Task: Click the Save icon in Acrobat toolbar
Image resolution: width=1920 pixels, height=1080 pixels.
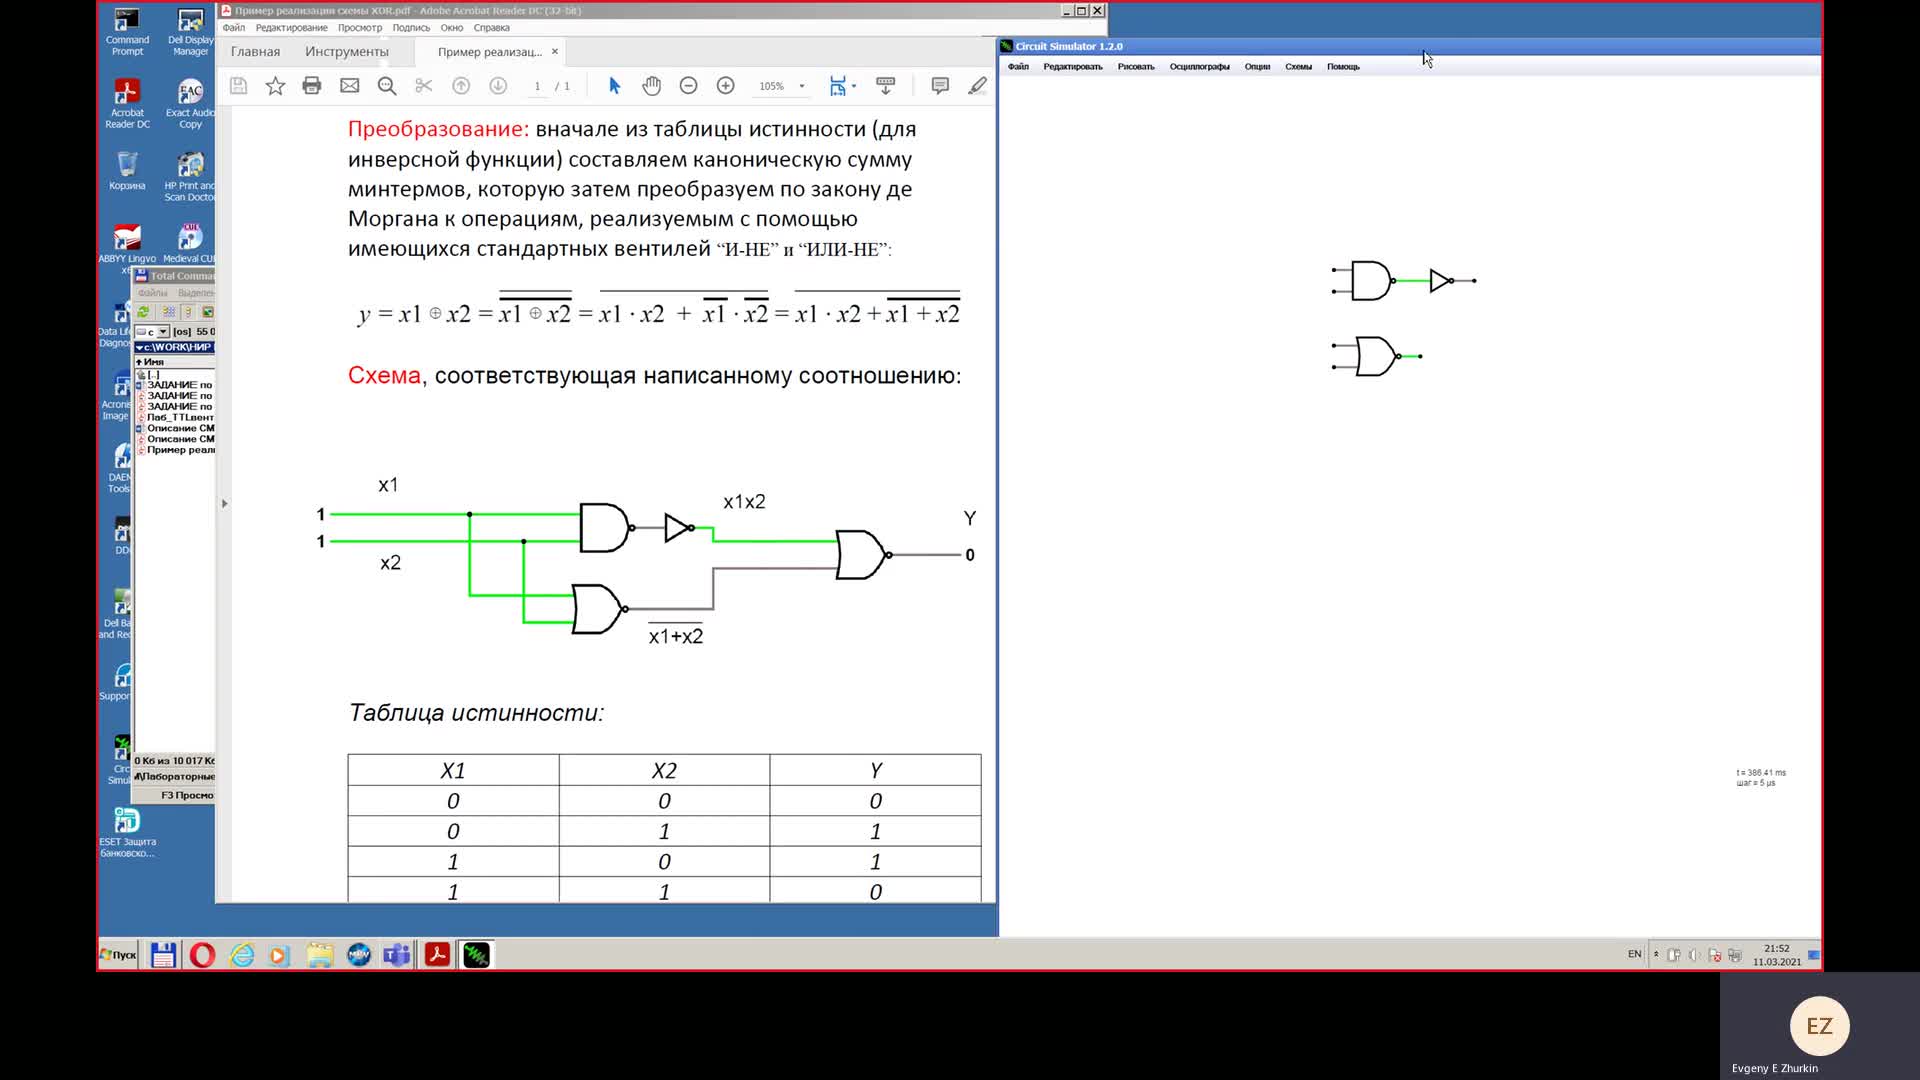Action: pyautogui.click(x=238, y=86)
